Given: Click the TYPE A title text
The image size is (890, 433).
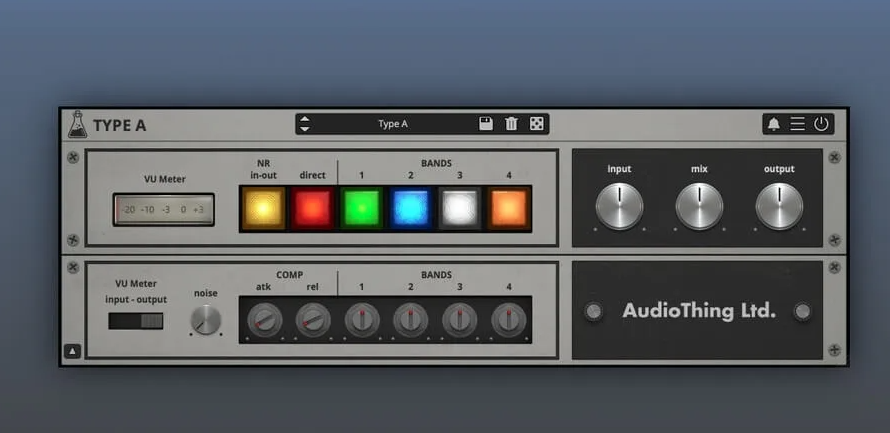Looking at the screenshot, I should (120, 125).
